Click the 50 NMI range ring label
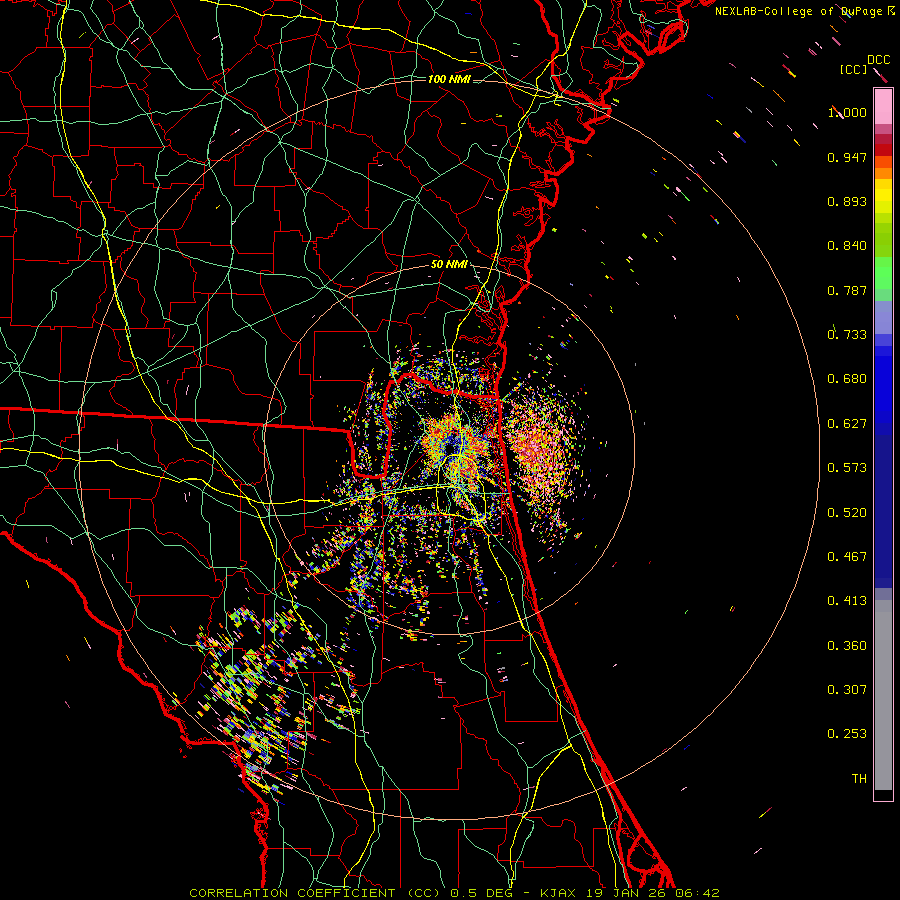 (x=449, y=265)
